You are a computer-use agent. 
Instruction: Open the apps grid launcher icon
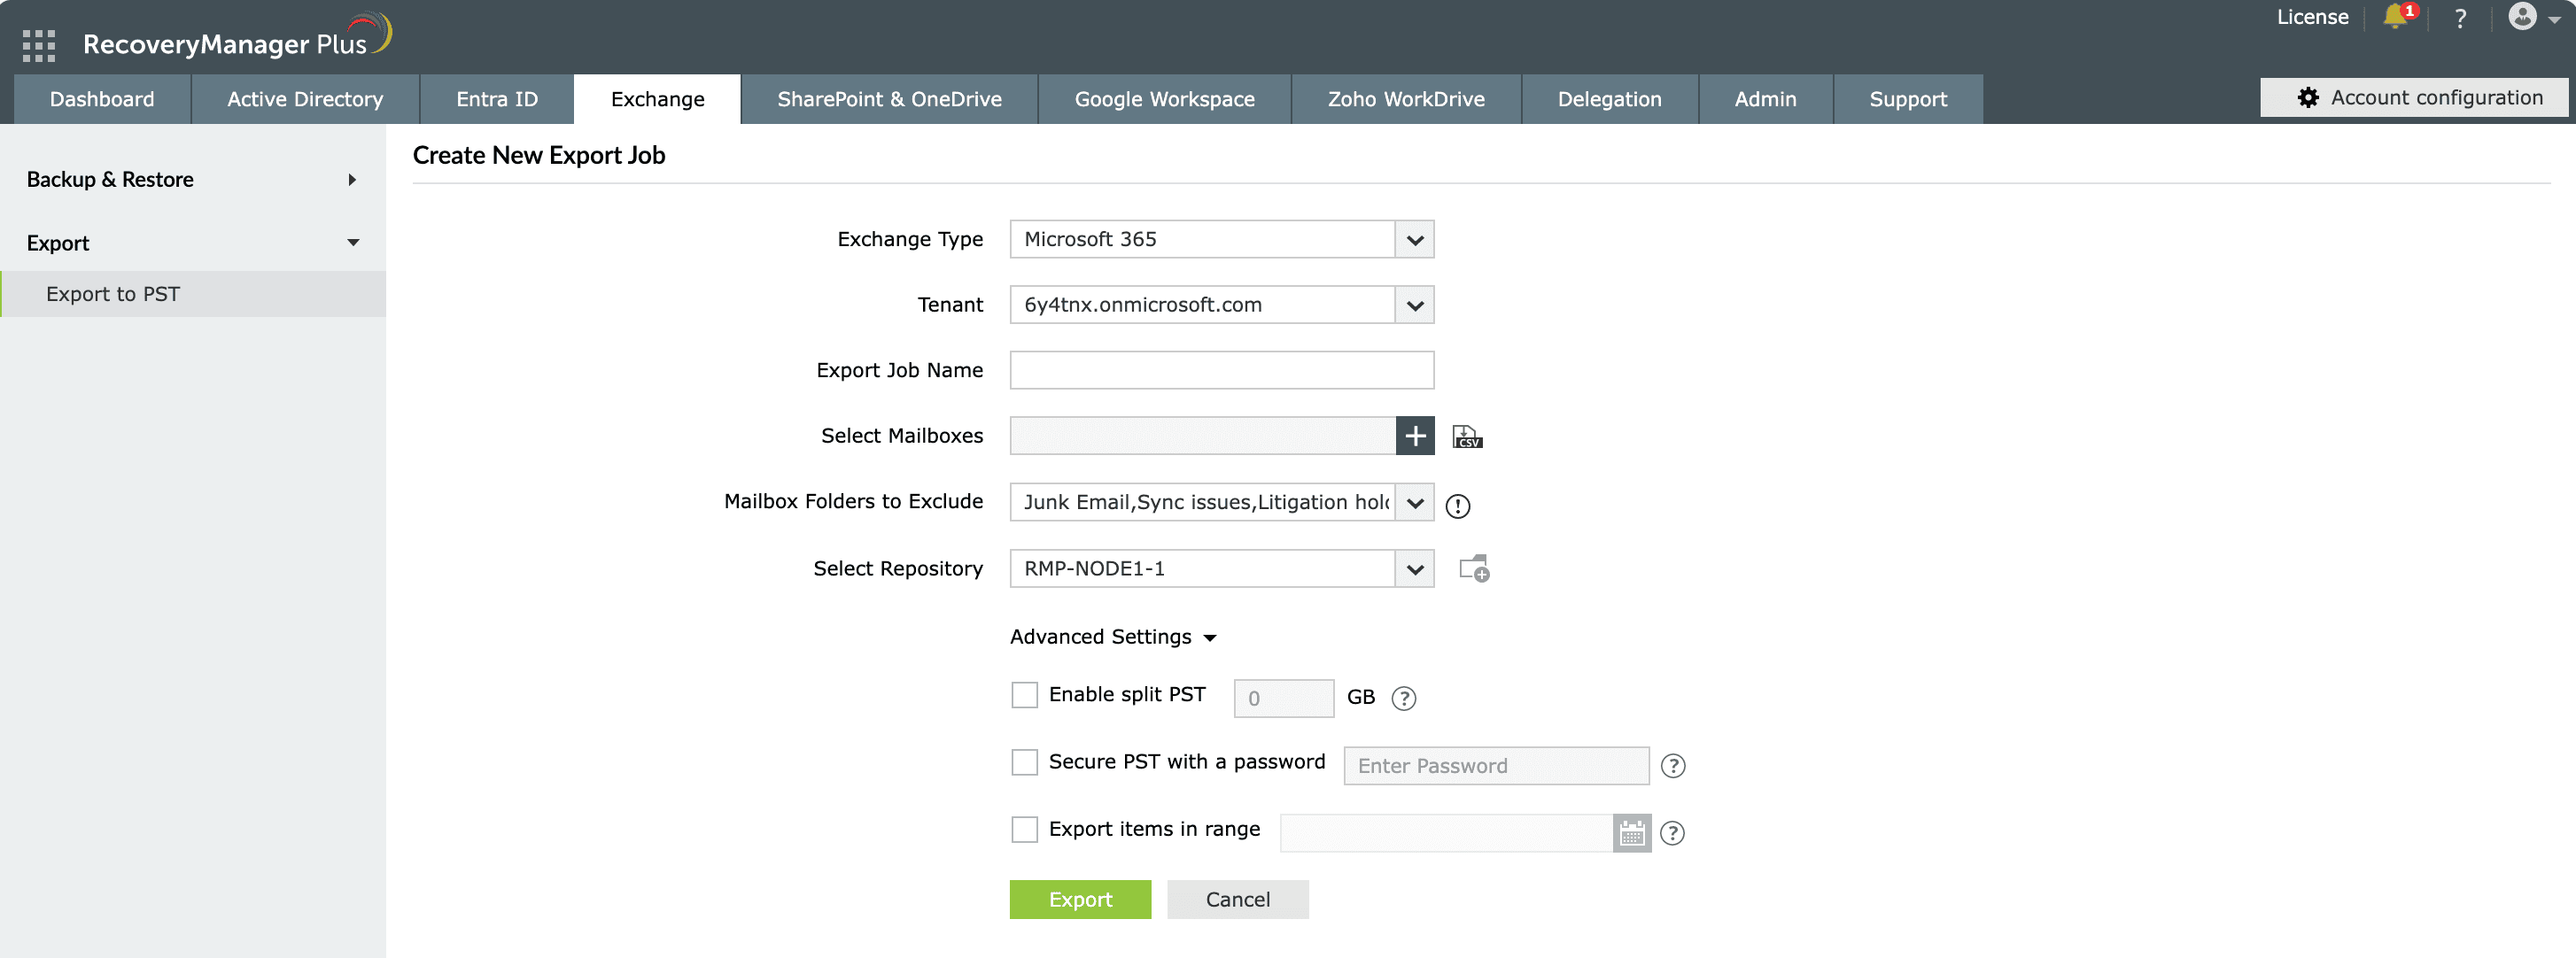[38, 45]
